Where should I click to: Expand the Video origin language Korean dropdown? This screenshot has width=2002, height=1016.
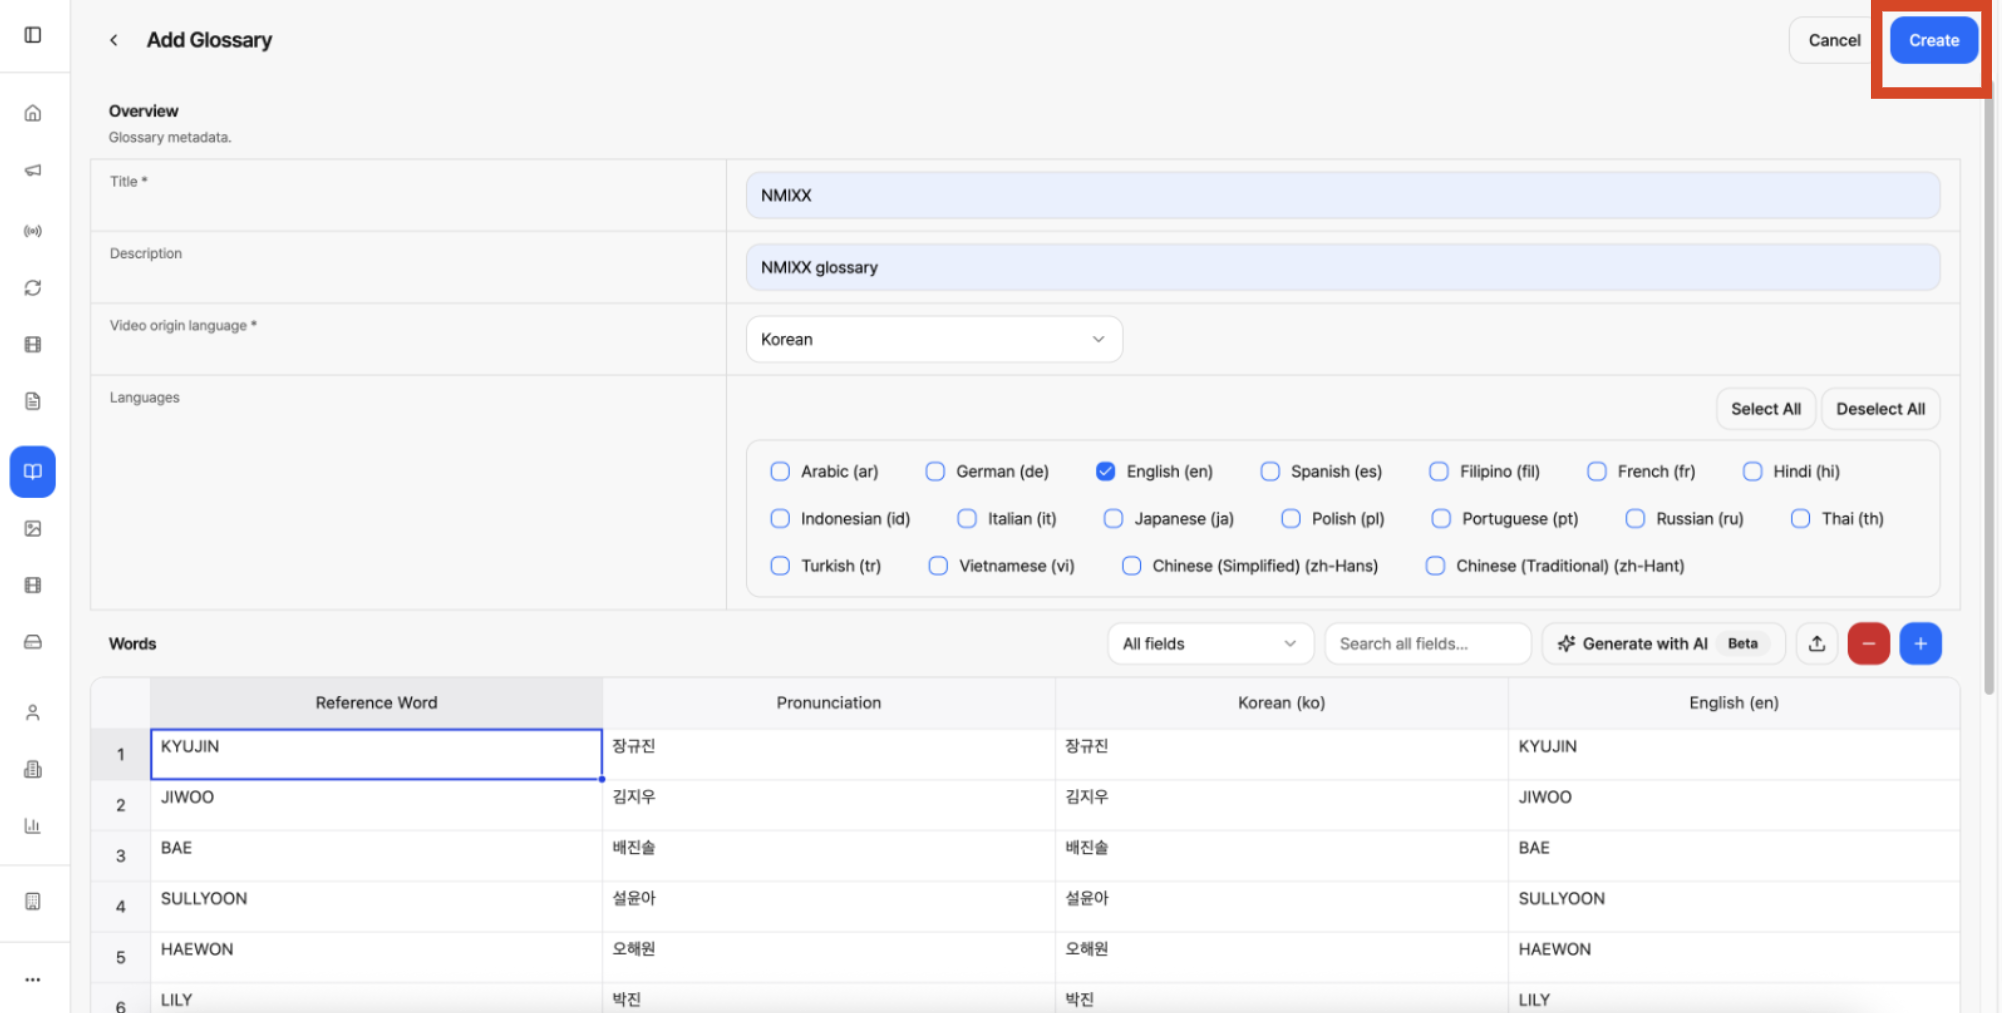click(x=934, y=339)
